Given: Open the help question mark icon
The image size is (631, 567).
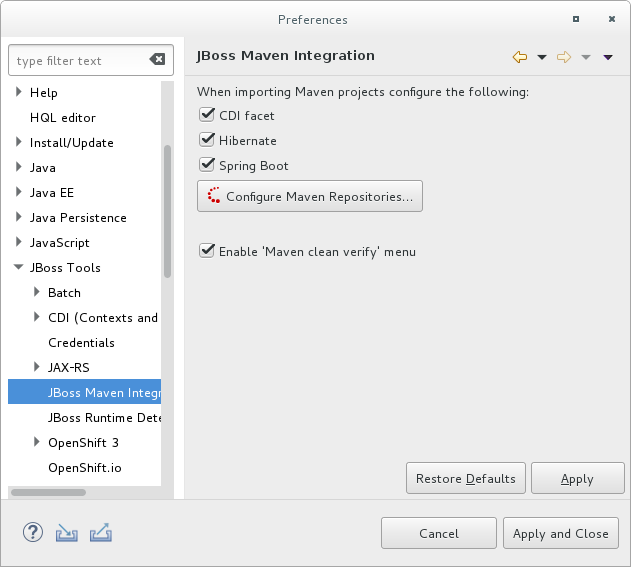Looking at the screenshot, I should (x=33, y=533).
